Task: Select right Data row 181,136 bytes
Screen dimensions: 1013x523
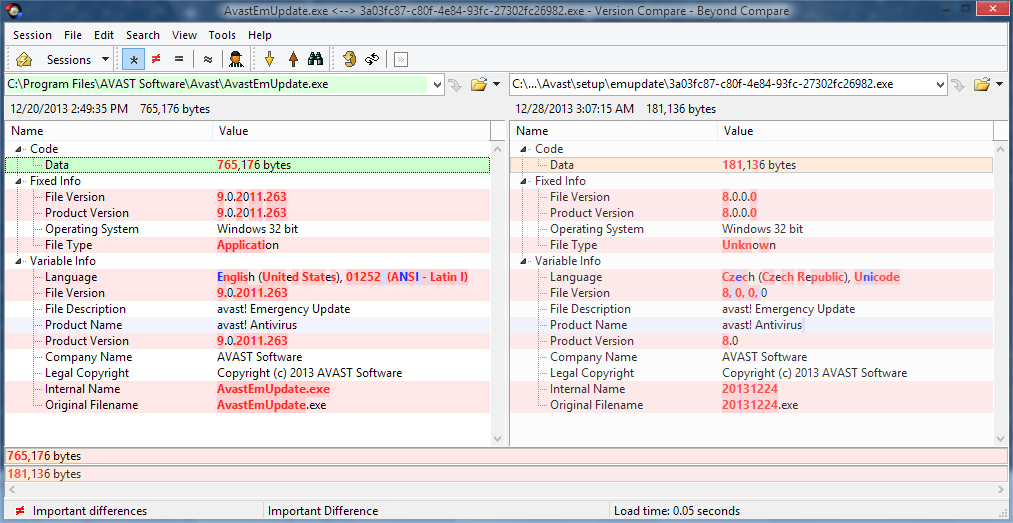Action: (752, 165)
